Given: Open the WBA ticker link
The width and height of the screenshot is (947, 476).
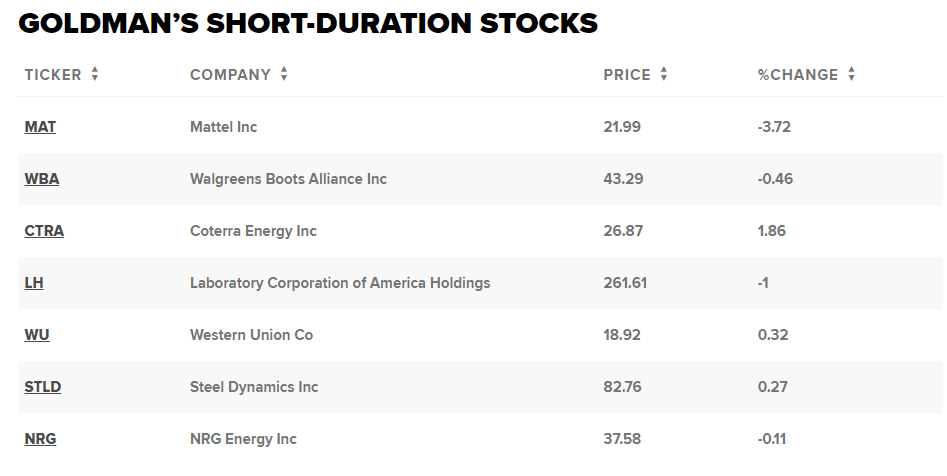Looking at the screenshot, I should [42, 179].
